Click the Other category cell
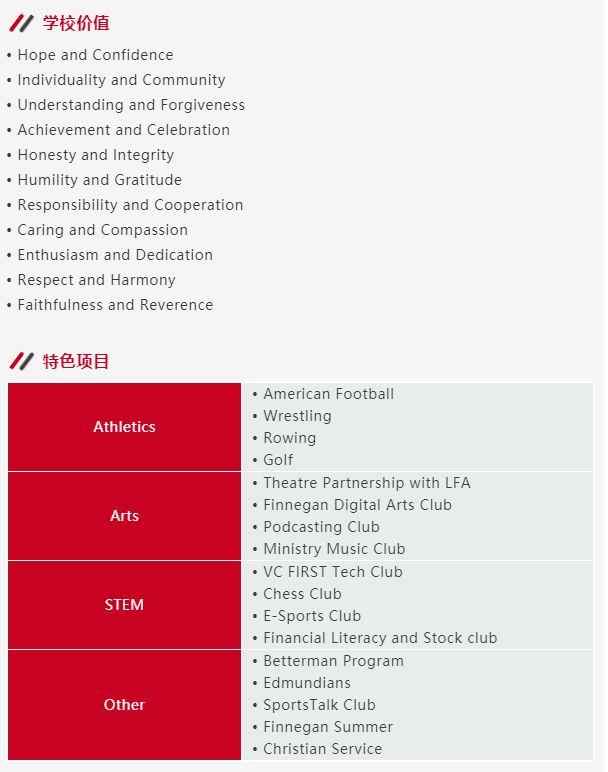Viewport: 608px width, 772px height. coord(124,705)
